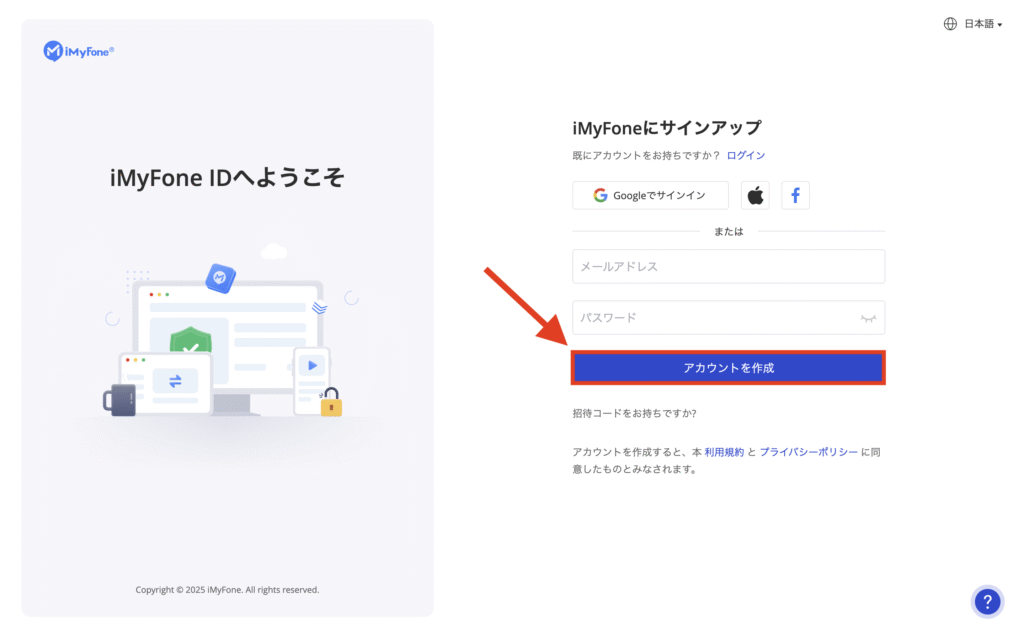The width and height of the screenshot is (1024, 638).
Task: Open the 利用規約 link
Action: coord(724,452)
